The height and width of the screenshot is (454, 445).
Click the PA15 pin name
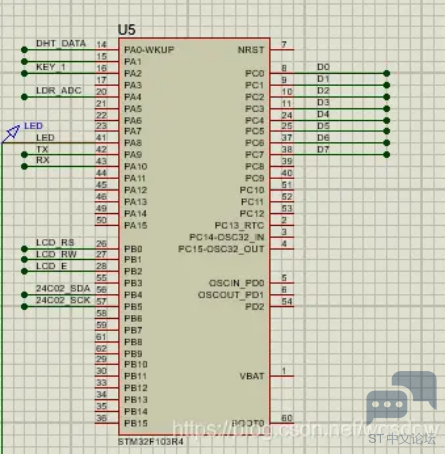tap(136, 225)
